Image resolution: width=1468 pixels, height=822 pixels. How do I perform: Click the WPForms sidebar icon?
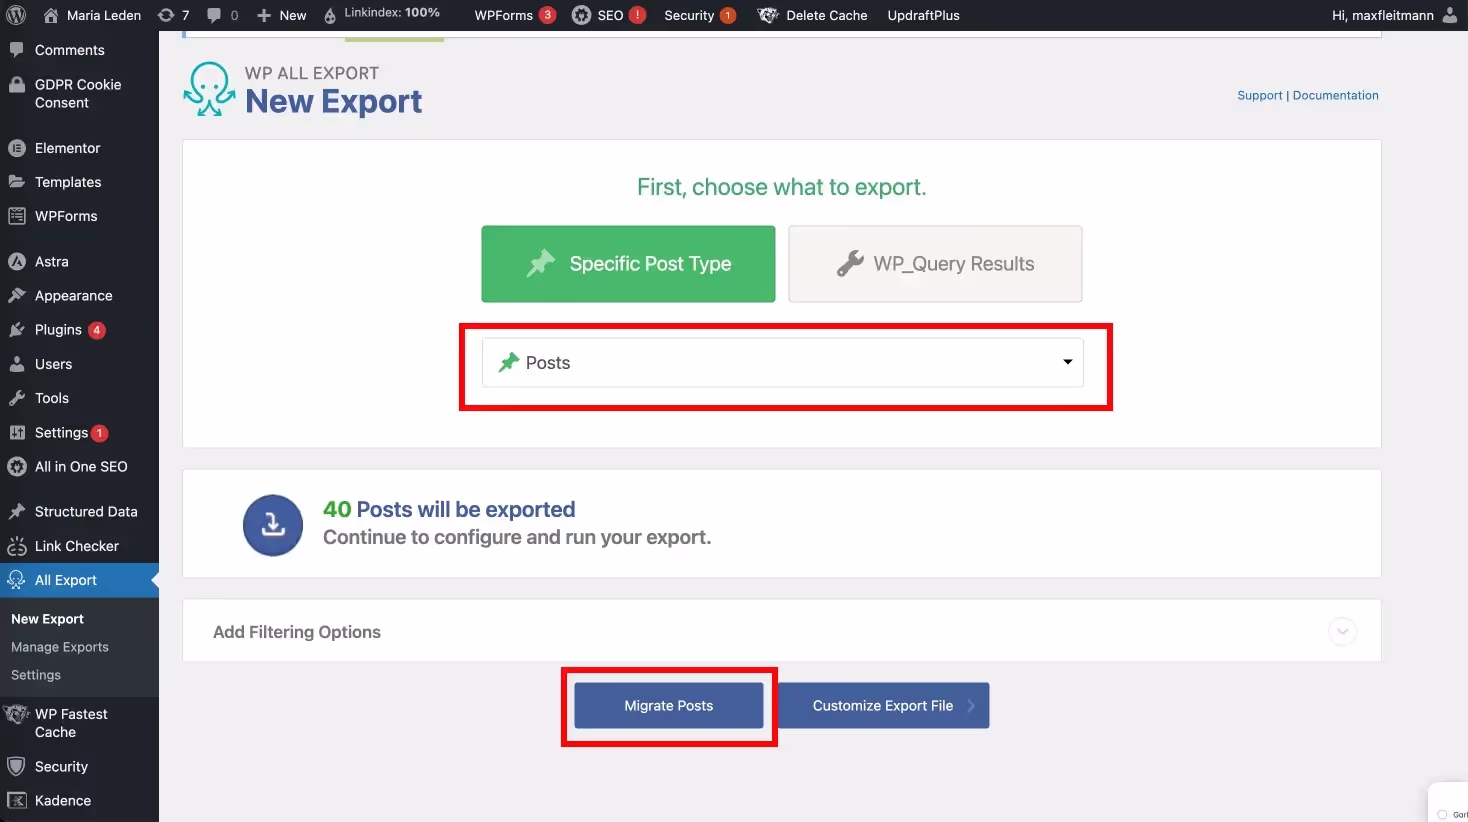coord(16,216)
